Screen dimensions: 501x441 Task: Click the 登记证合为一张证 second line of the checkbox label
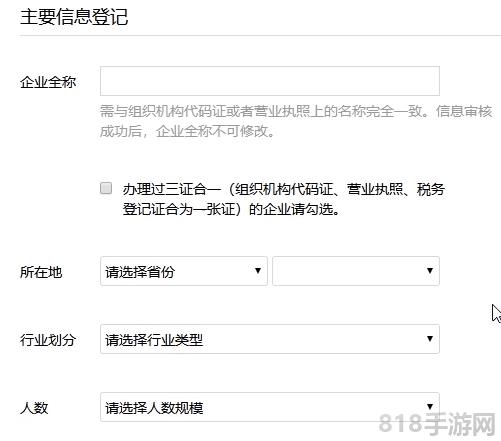click(x=231, y=210)
